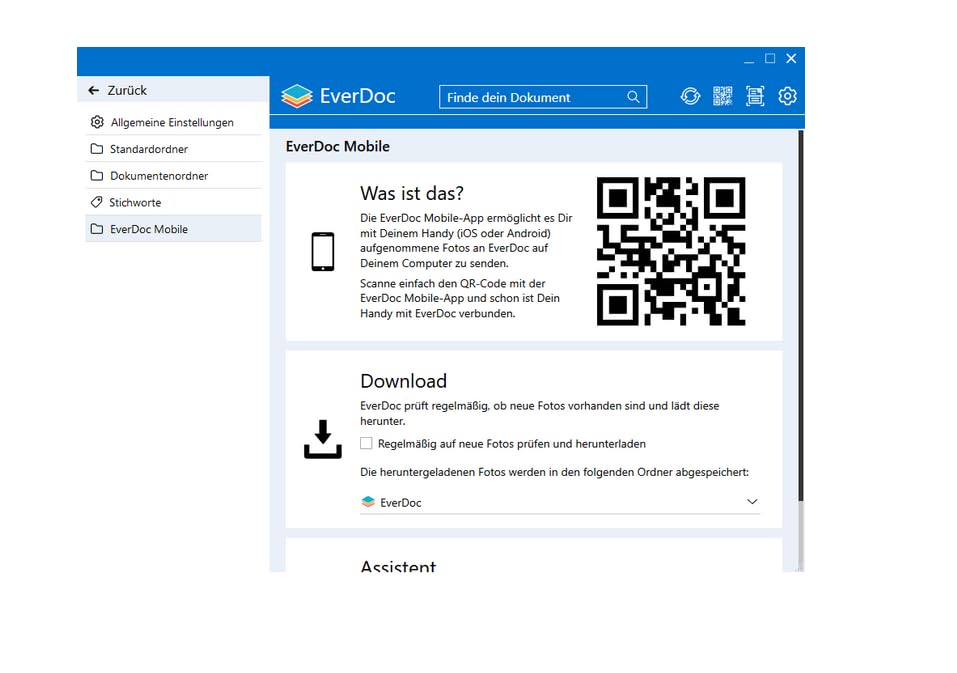
Task: Open settings via gear icon in header
Action: click(787, 96)
